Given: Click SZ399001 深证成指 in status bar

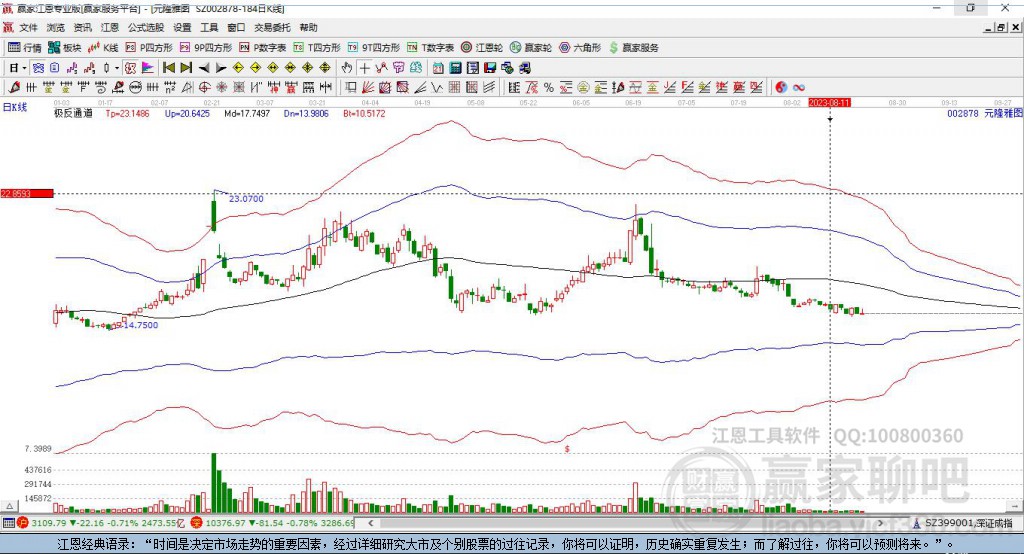Looking at the screenshot, I should 968,523.
